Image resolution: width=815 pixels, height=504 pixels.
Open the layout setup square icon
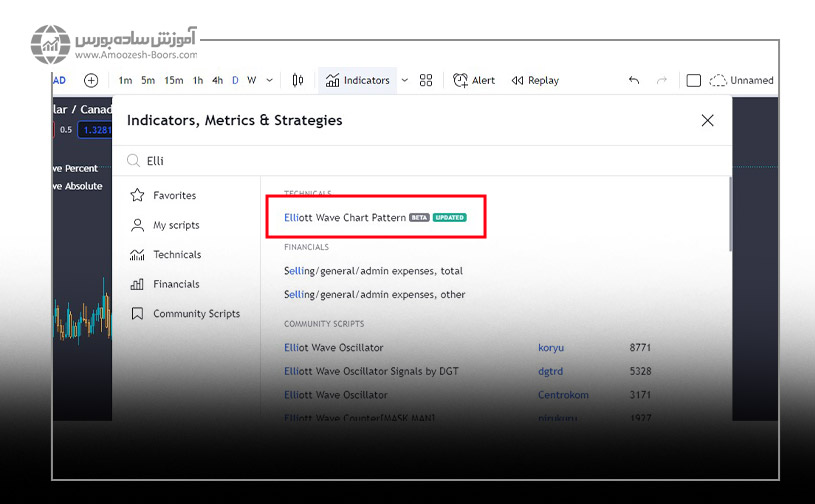tap(693, 80)
